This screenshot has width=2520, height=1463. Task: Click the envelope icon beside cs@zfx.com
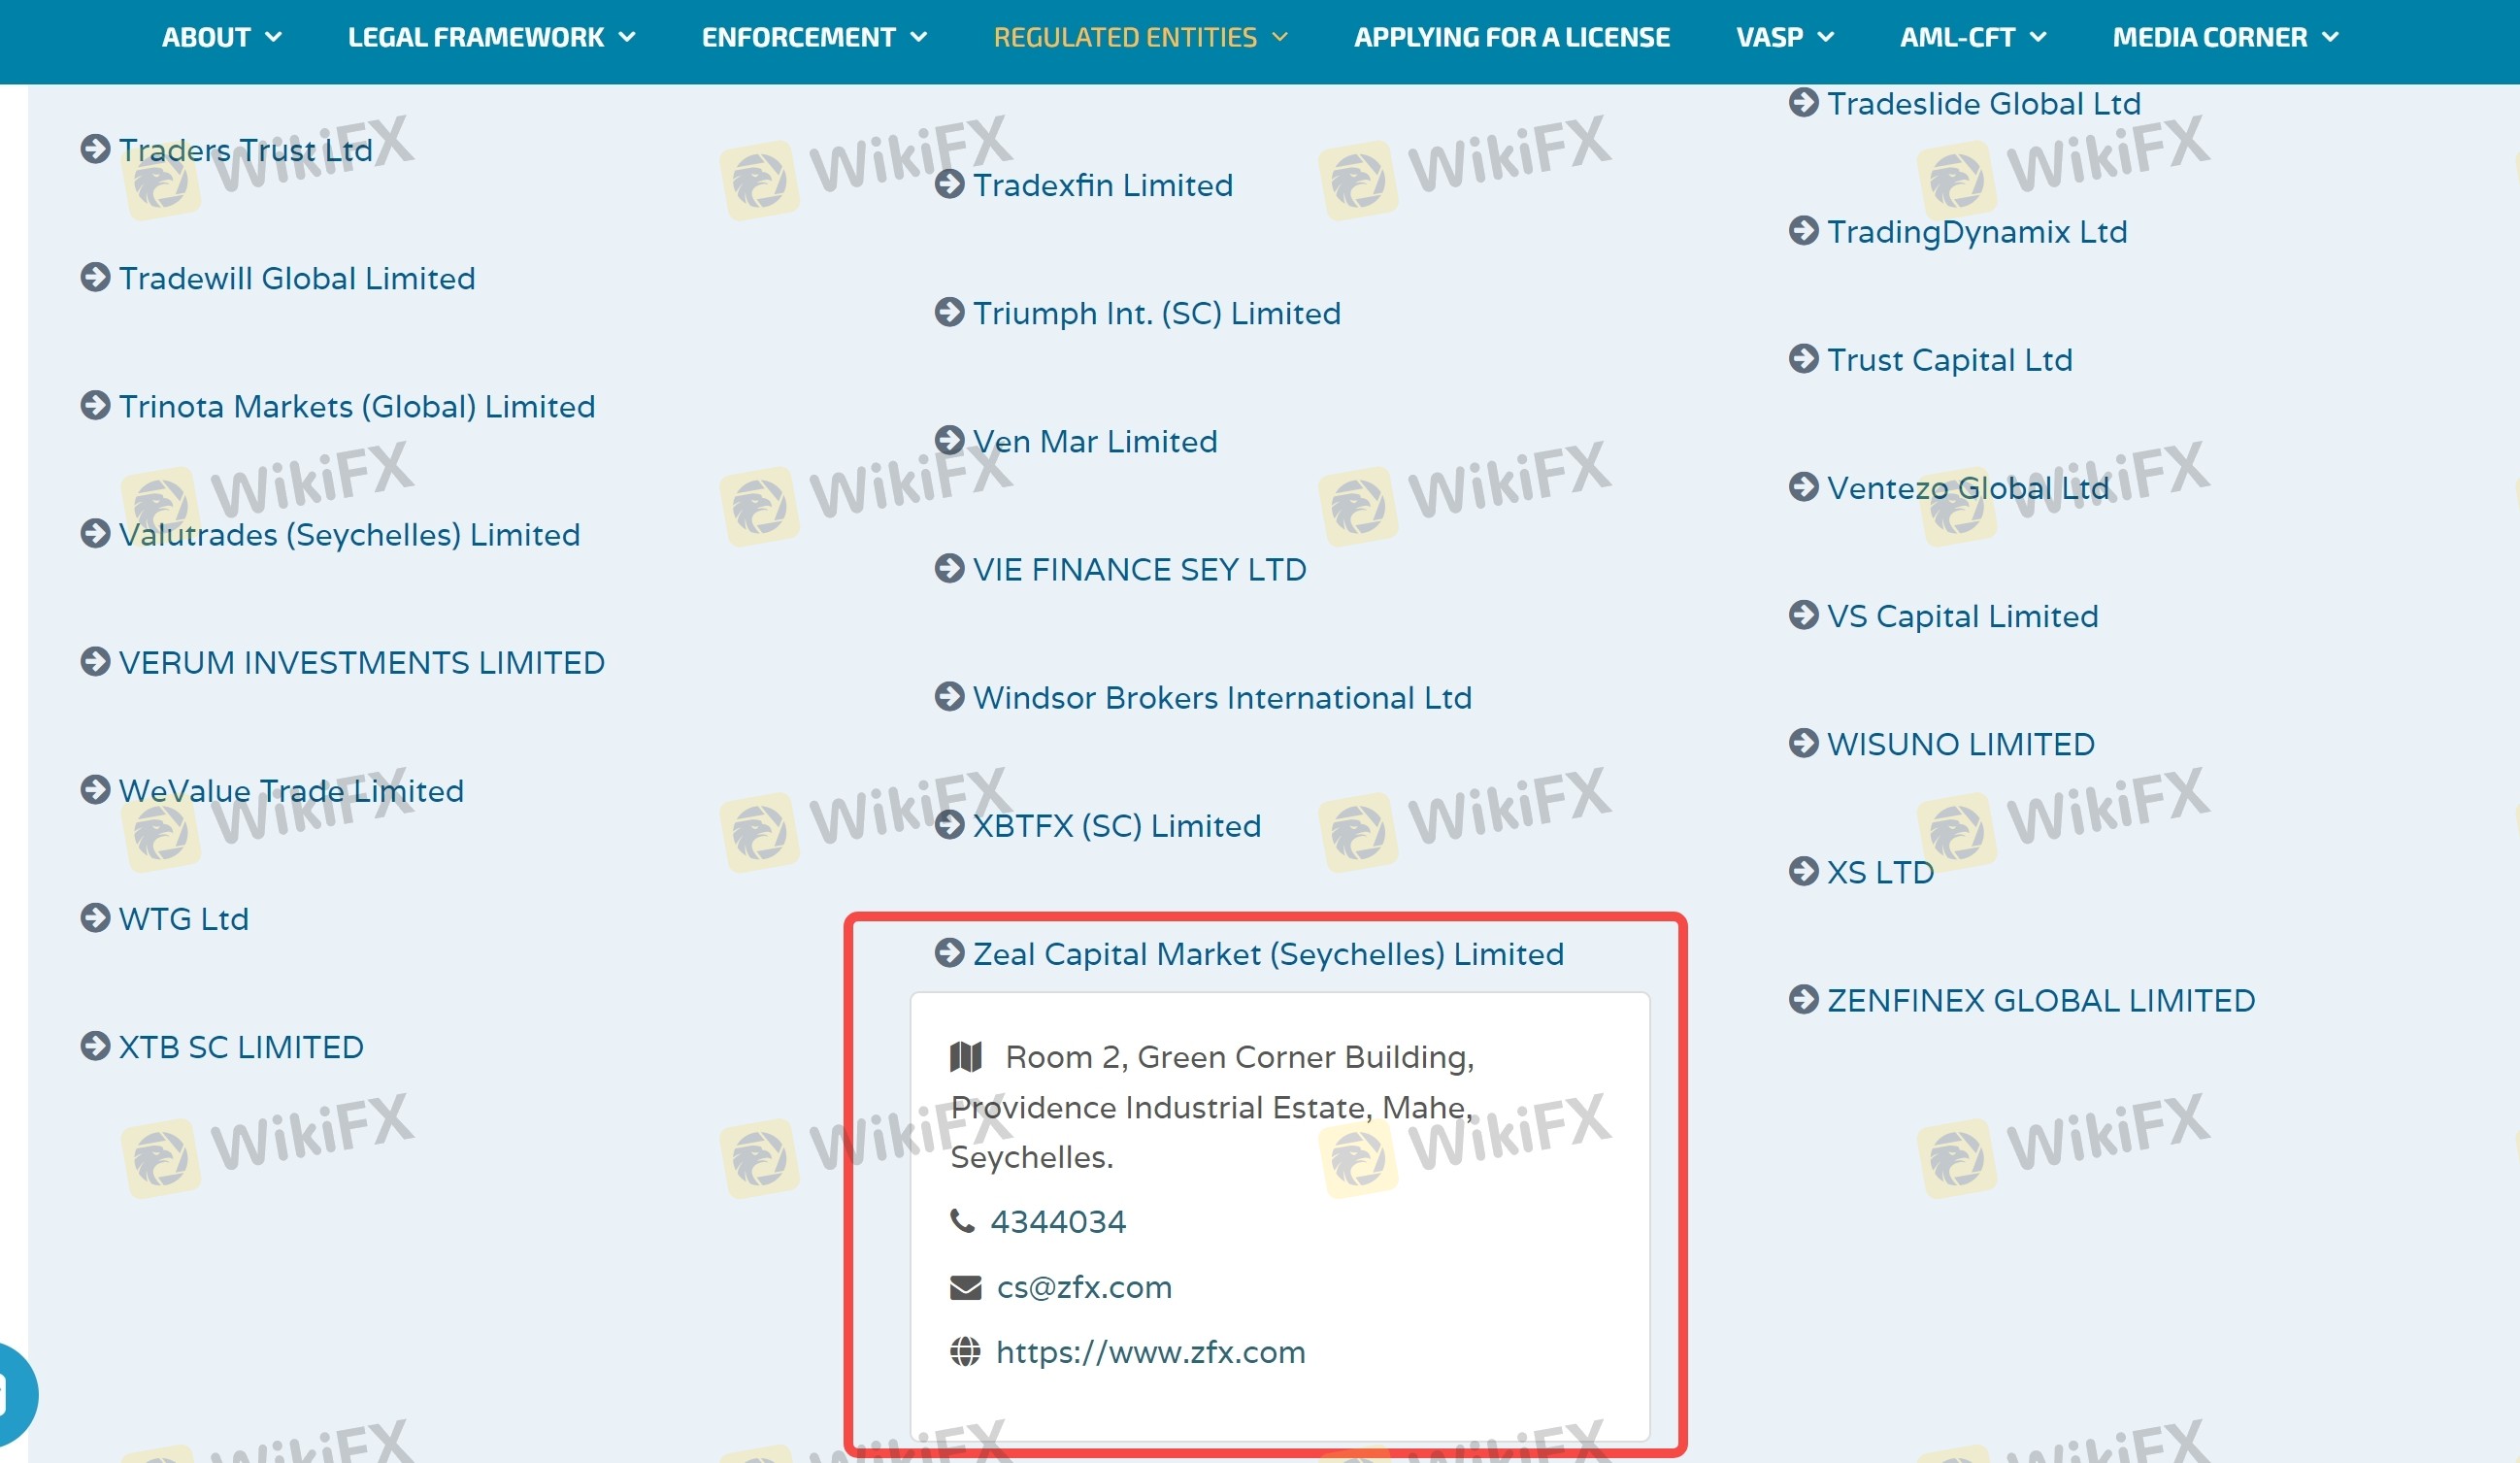pyautogui.click(x=965, y=1287)
